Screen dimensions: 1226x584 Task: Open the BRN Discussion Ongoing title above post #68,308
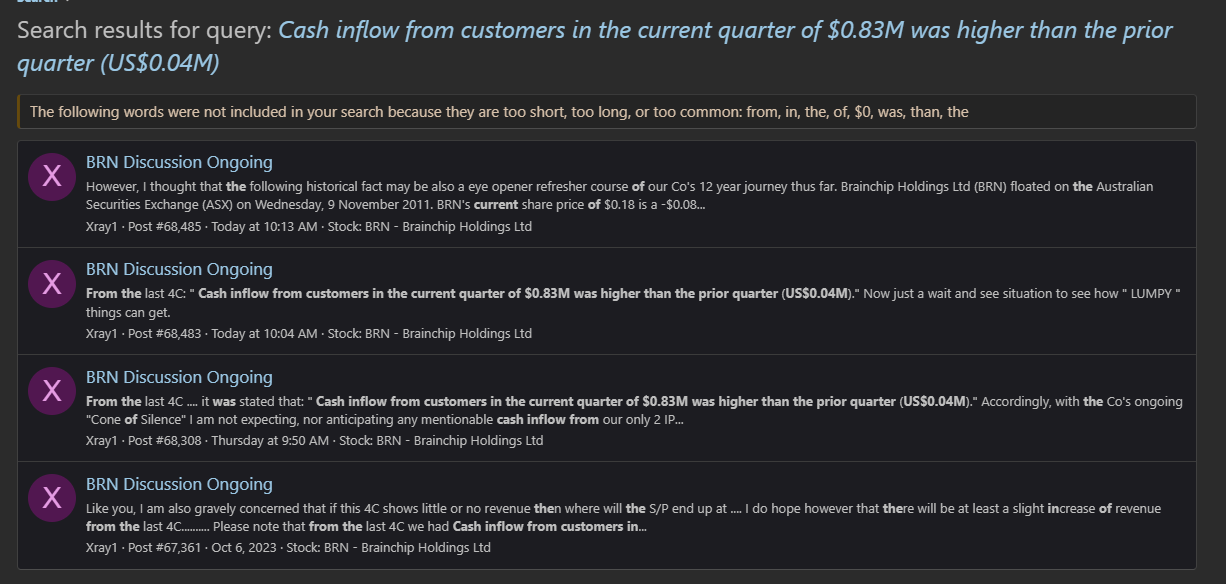coord(179,377)
